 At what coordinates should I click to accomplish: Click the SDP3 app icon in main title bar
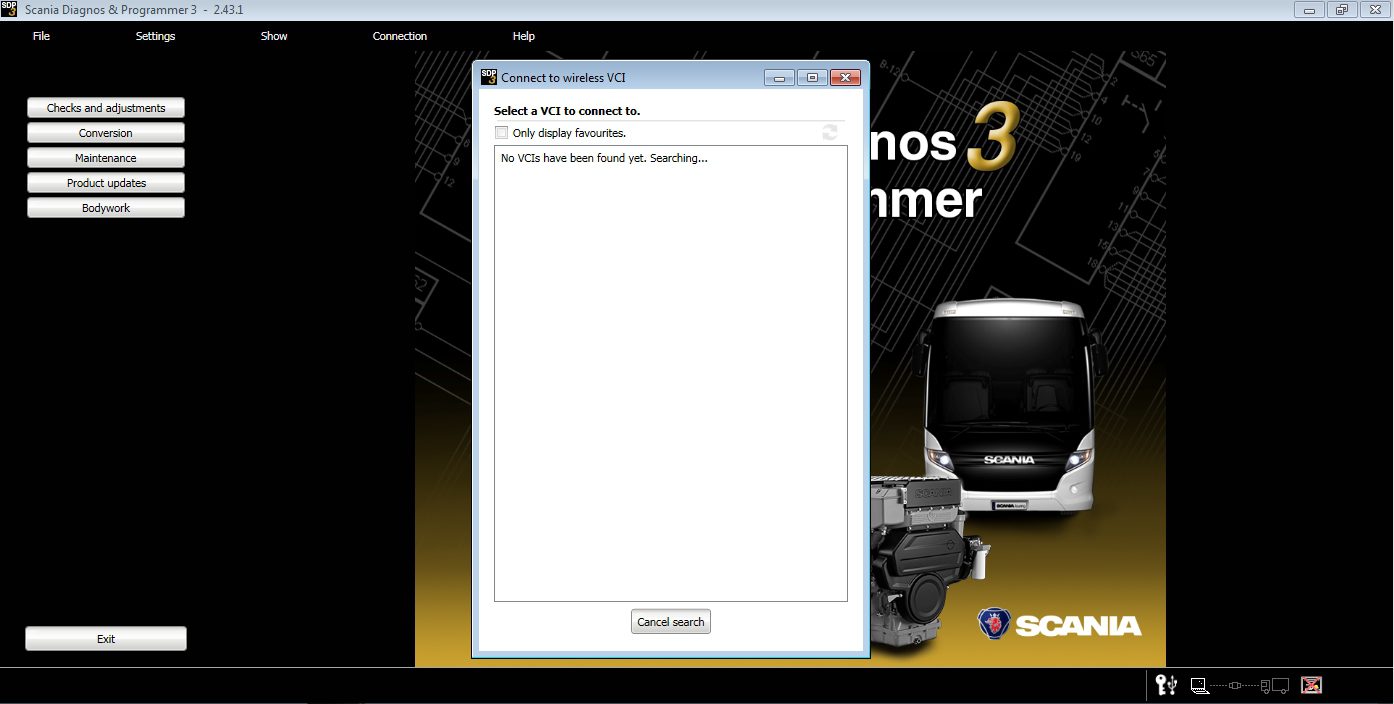(x=9, y=9)
